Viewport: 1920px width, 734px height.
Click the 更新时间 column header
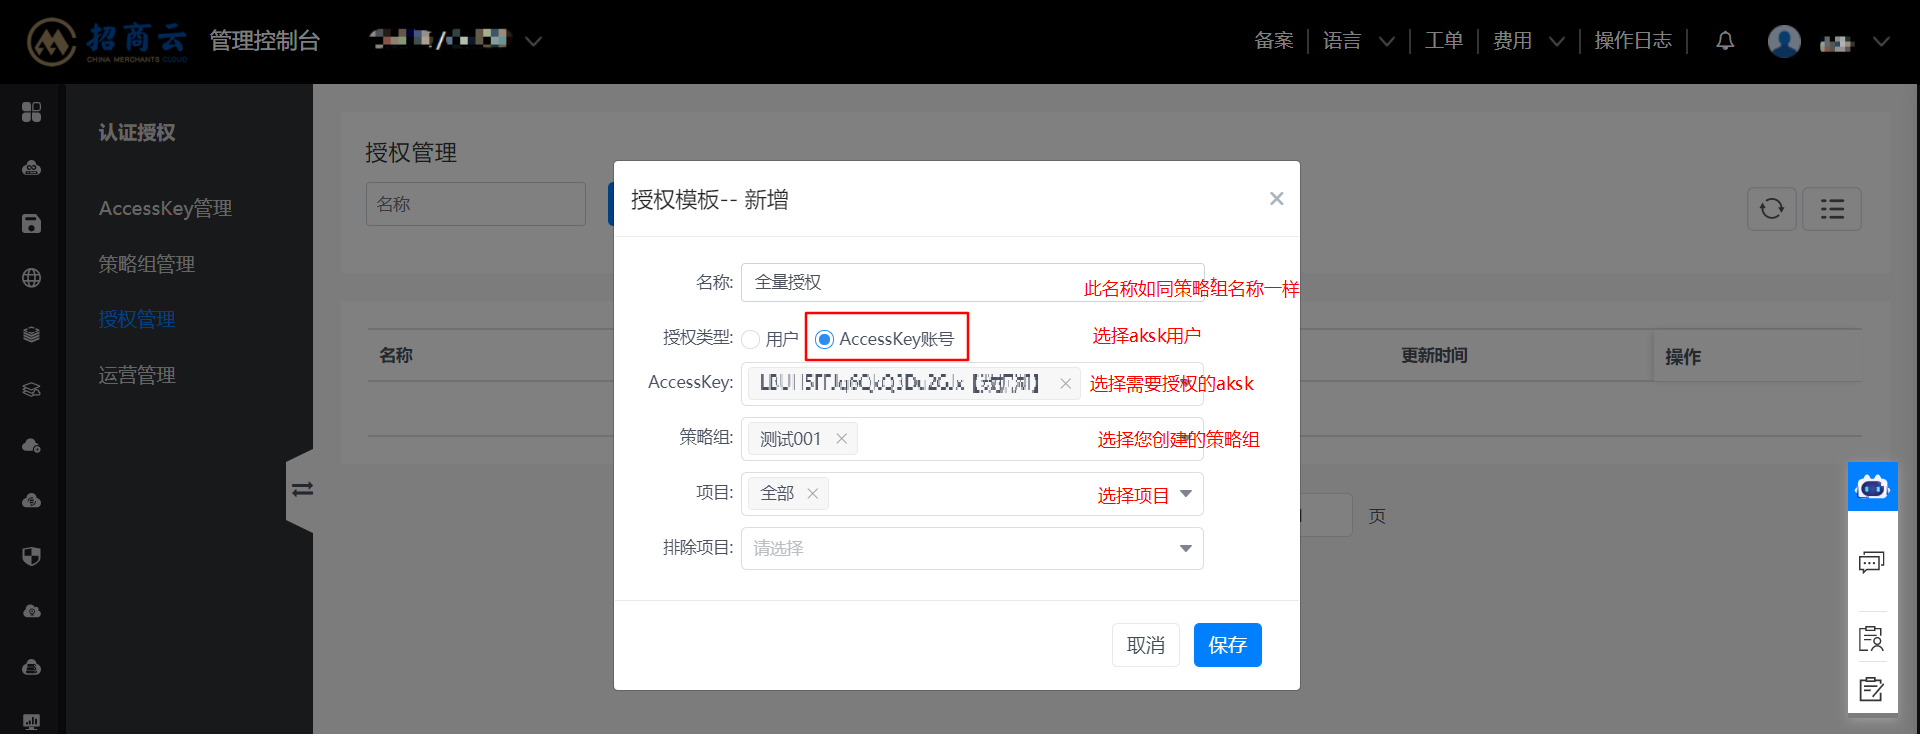click(x=1434, y=355)
